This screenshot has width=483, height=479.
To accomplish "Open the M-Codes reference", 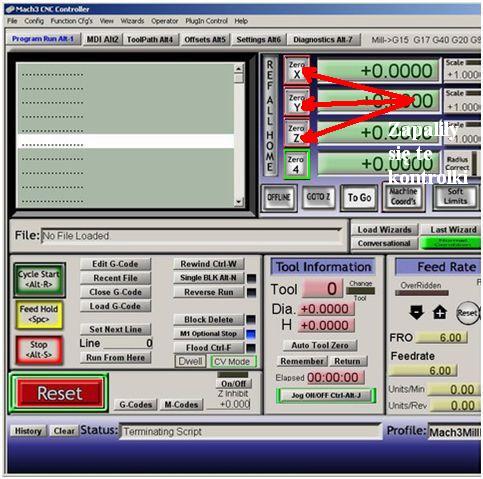I will pyautogui.click(x=181, y=405).
